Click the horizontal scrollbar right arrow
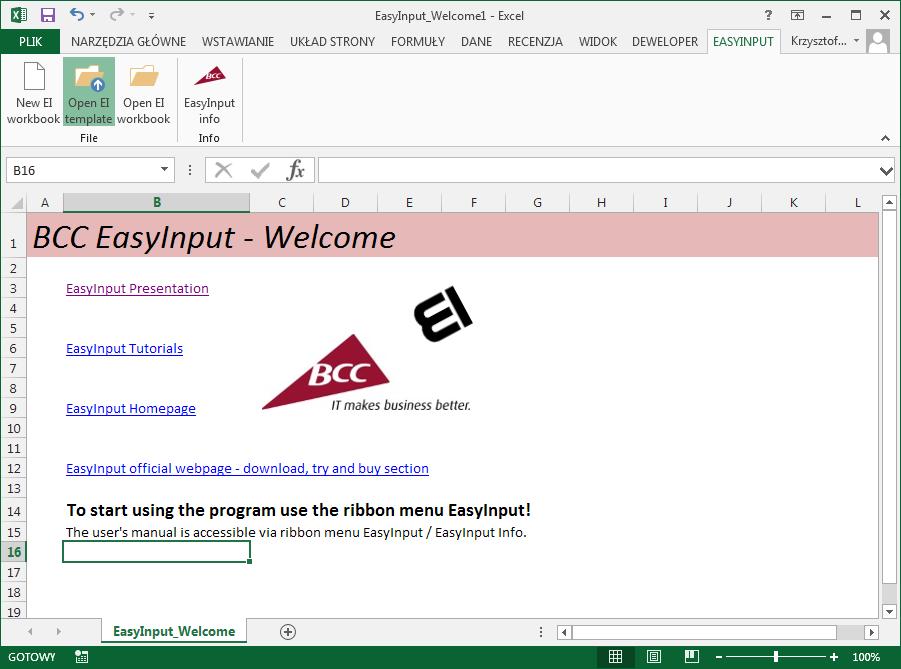 [x=872, y=632]
